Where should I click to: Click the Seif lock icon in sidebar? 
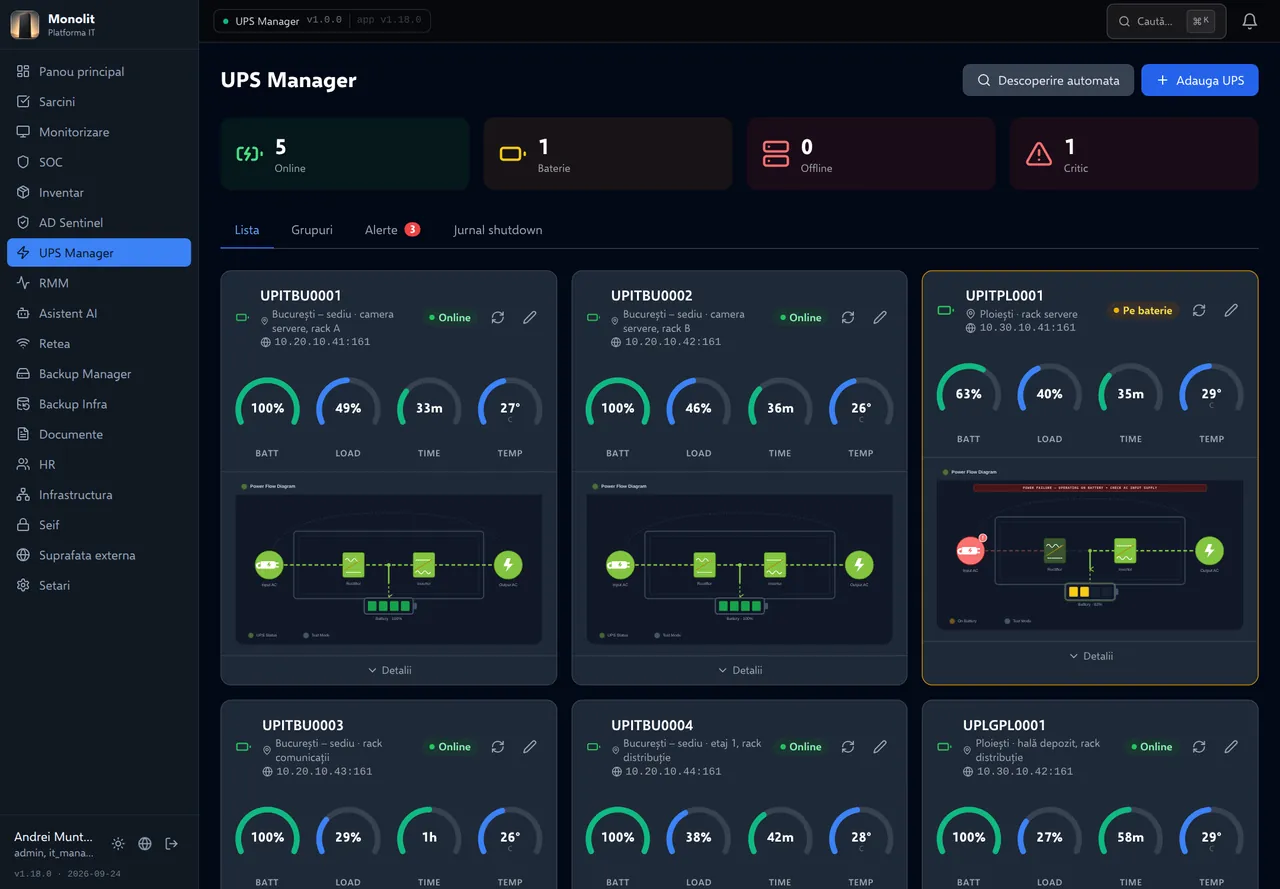[23, 525]
